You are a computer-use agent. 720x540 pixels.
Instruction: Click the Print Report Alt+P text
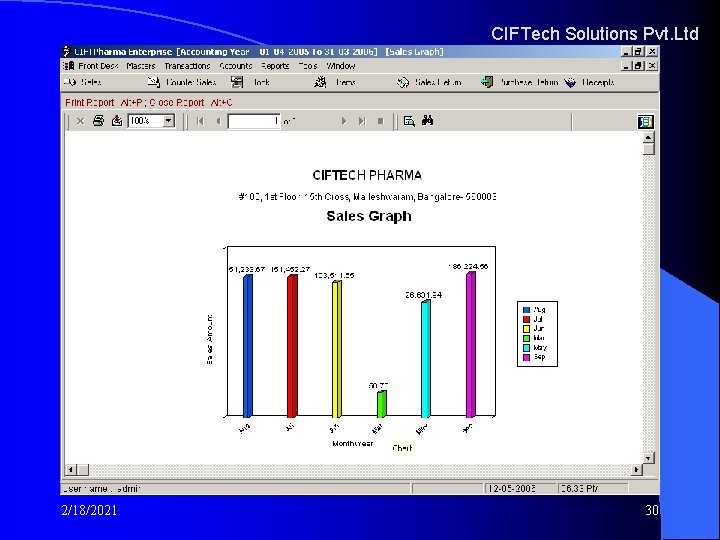pyautogui.click(x=103, y=102)
